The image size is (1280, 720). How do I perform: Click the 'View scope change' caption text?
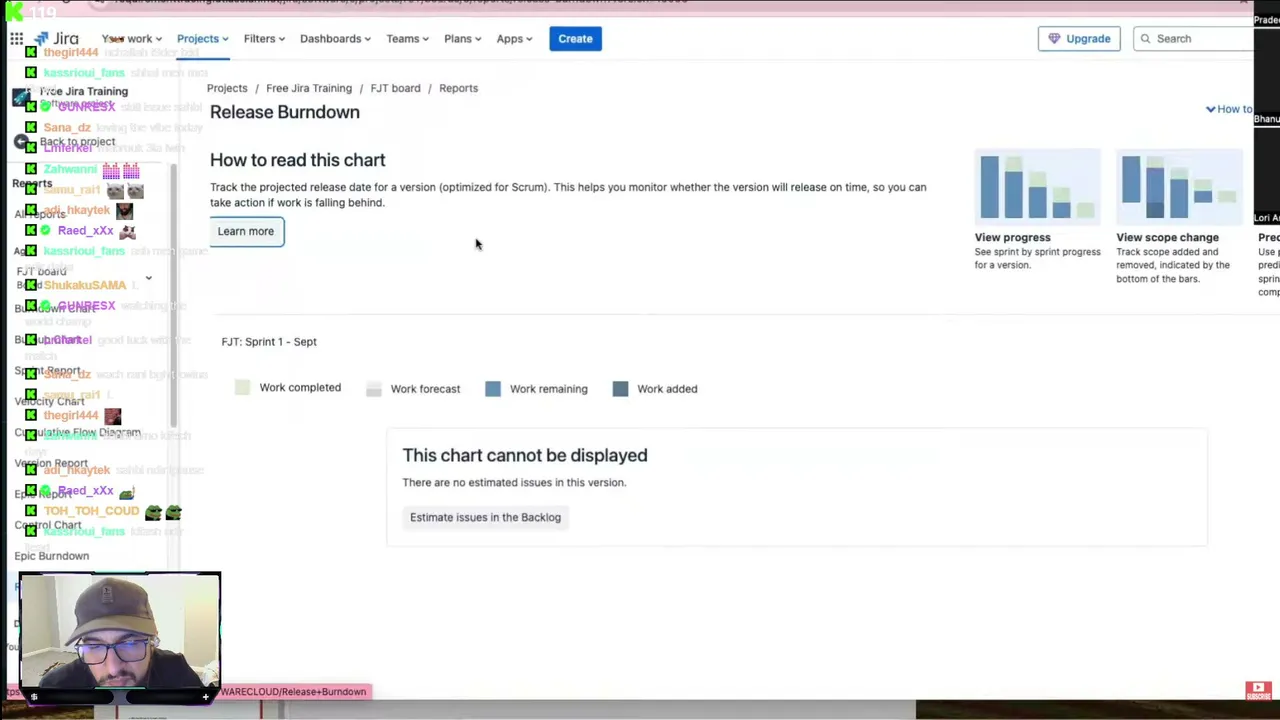[x=1167, y=238]
